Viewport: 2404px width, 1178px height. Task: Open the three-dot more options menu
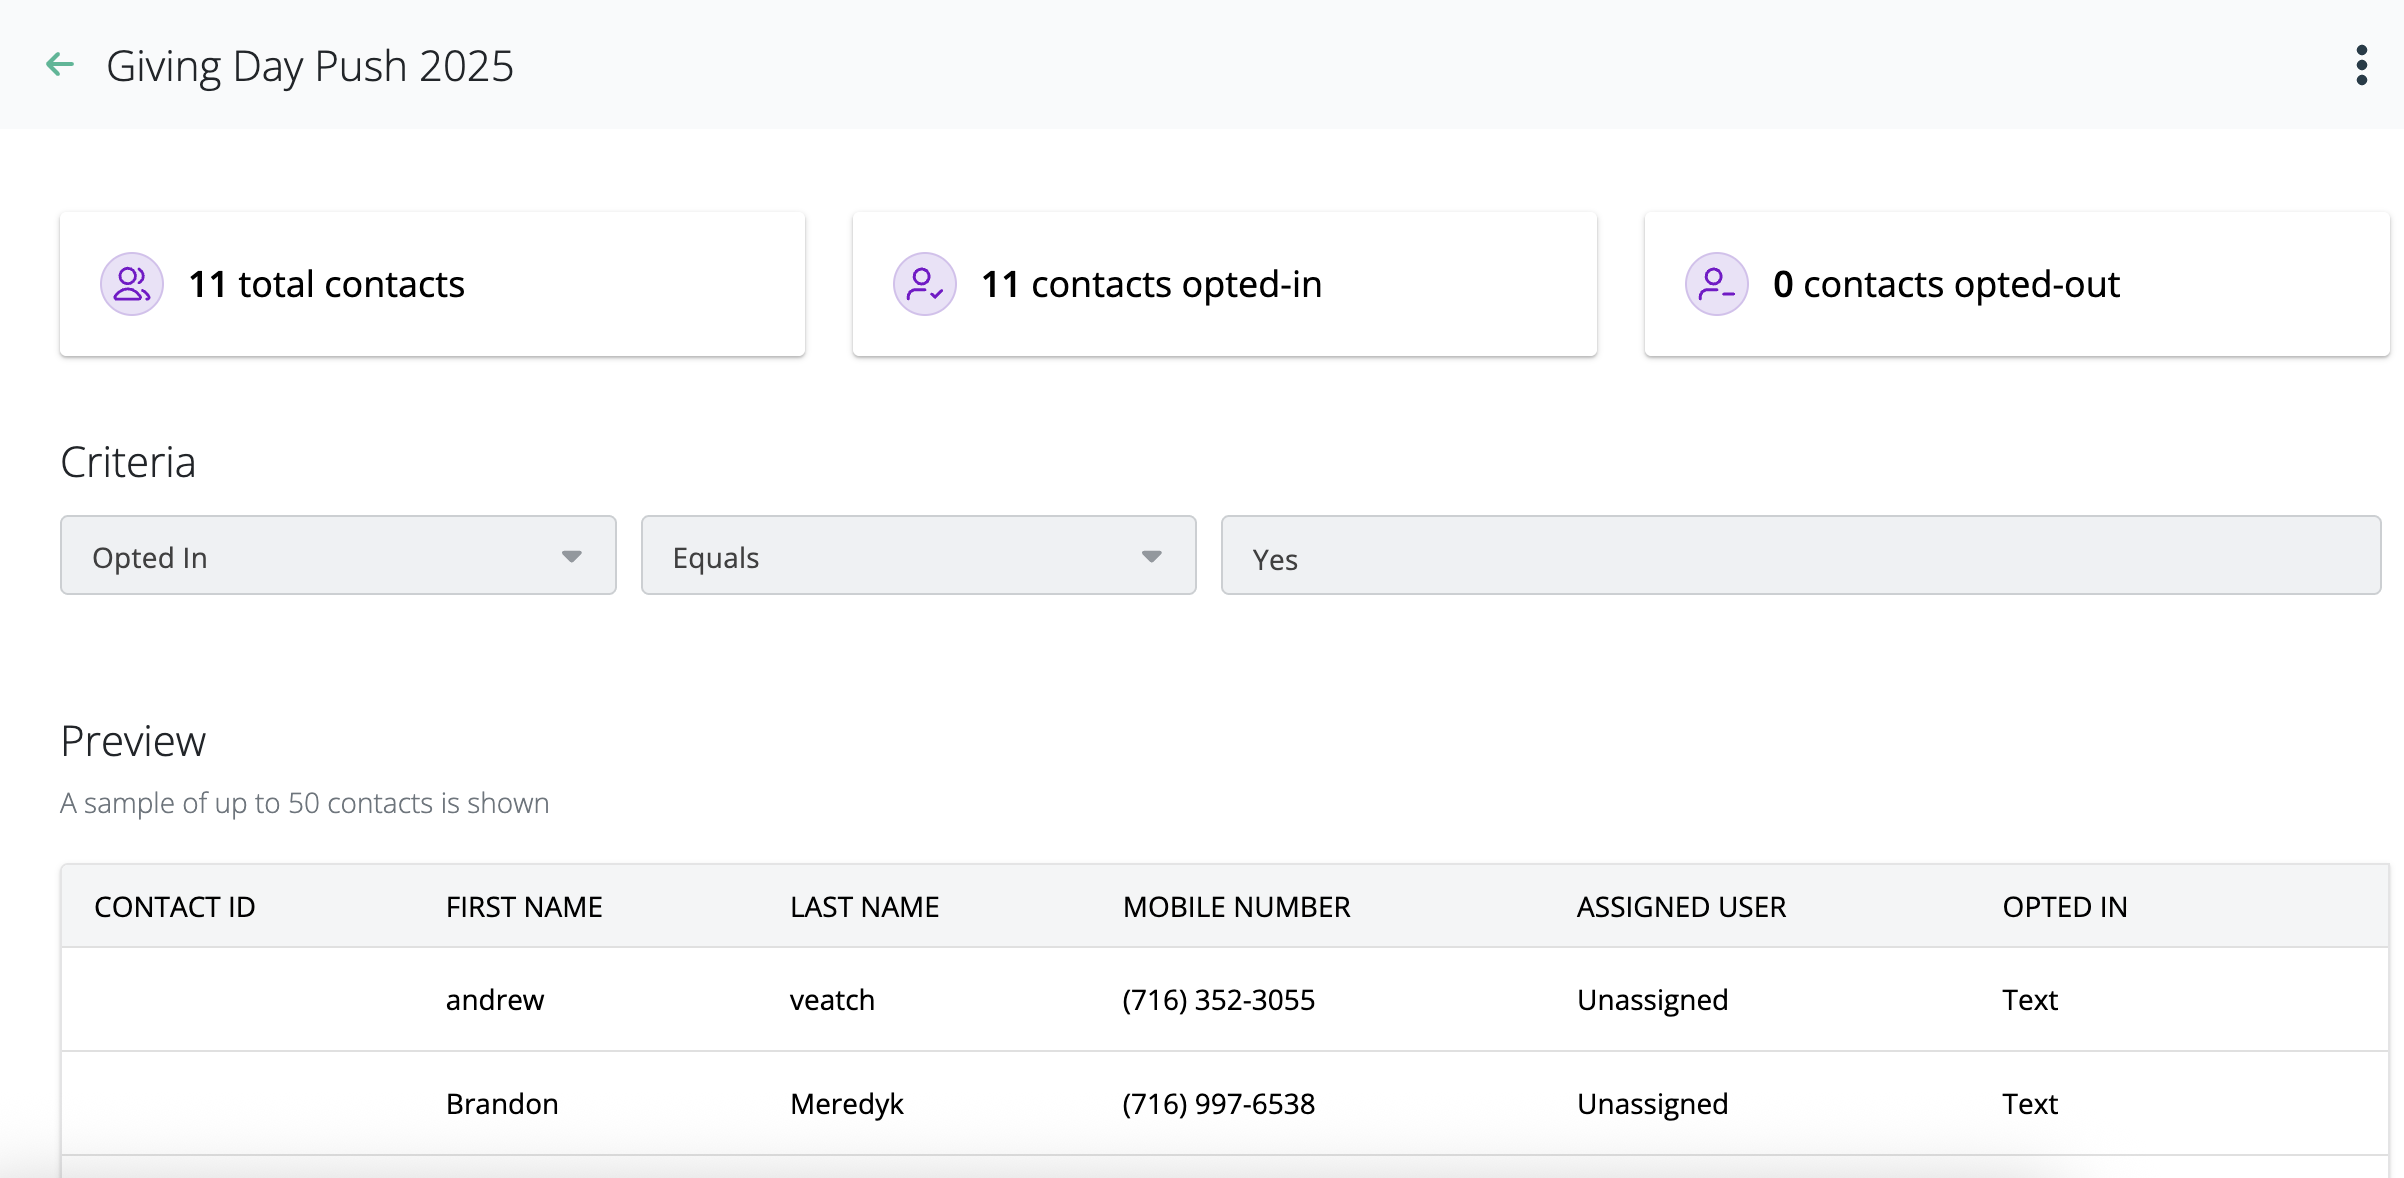(2361, 65)
